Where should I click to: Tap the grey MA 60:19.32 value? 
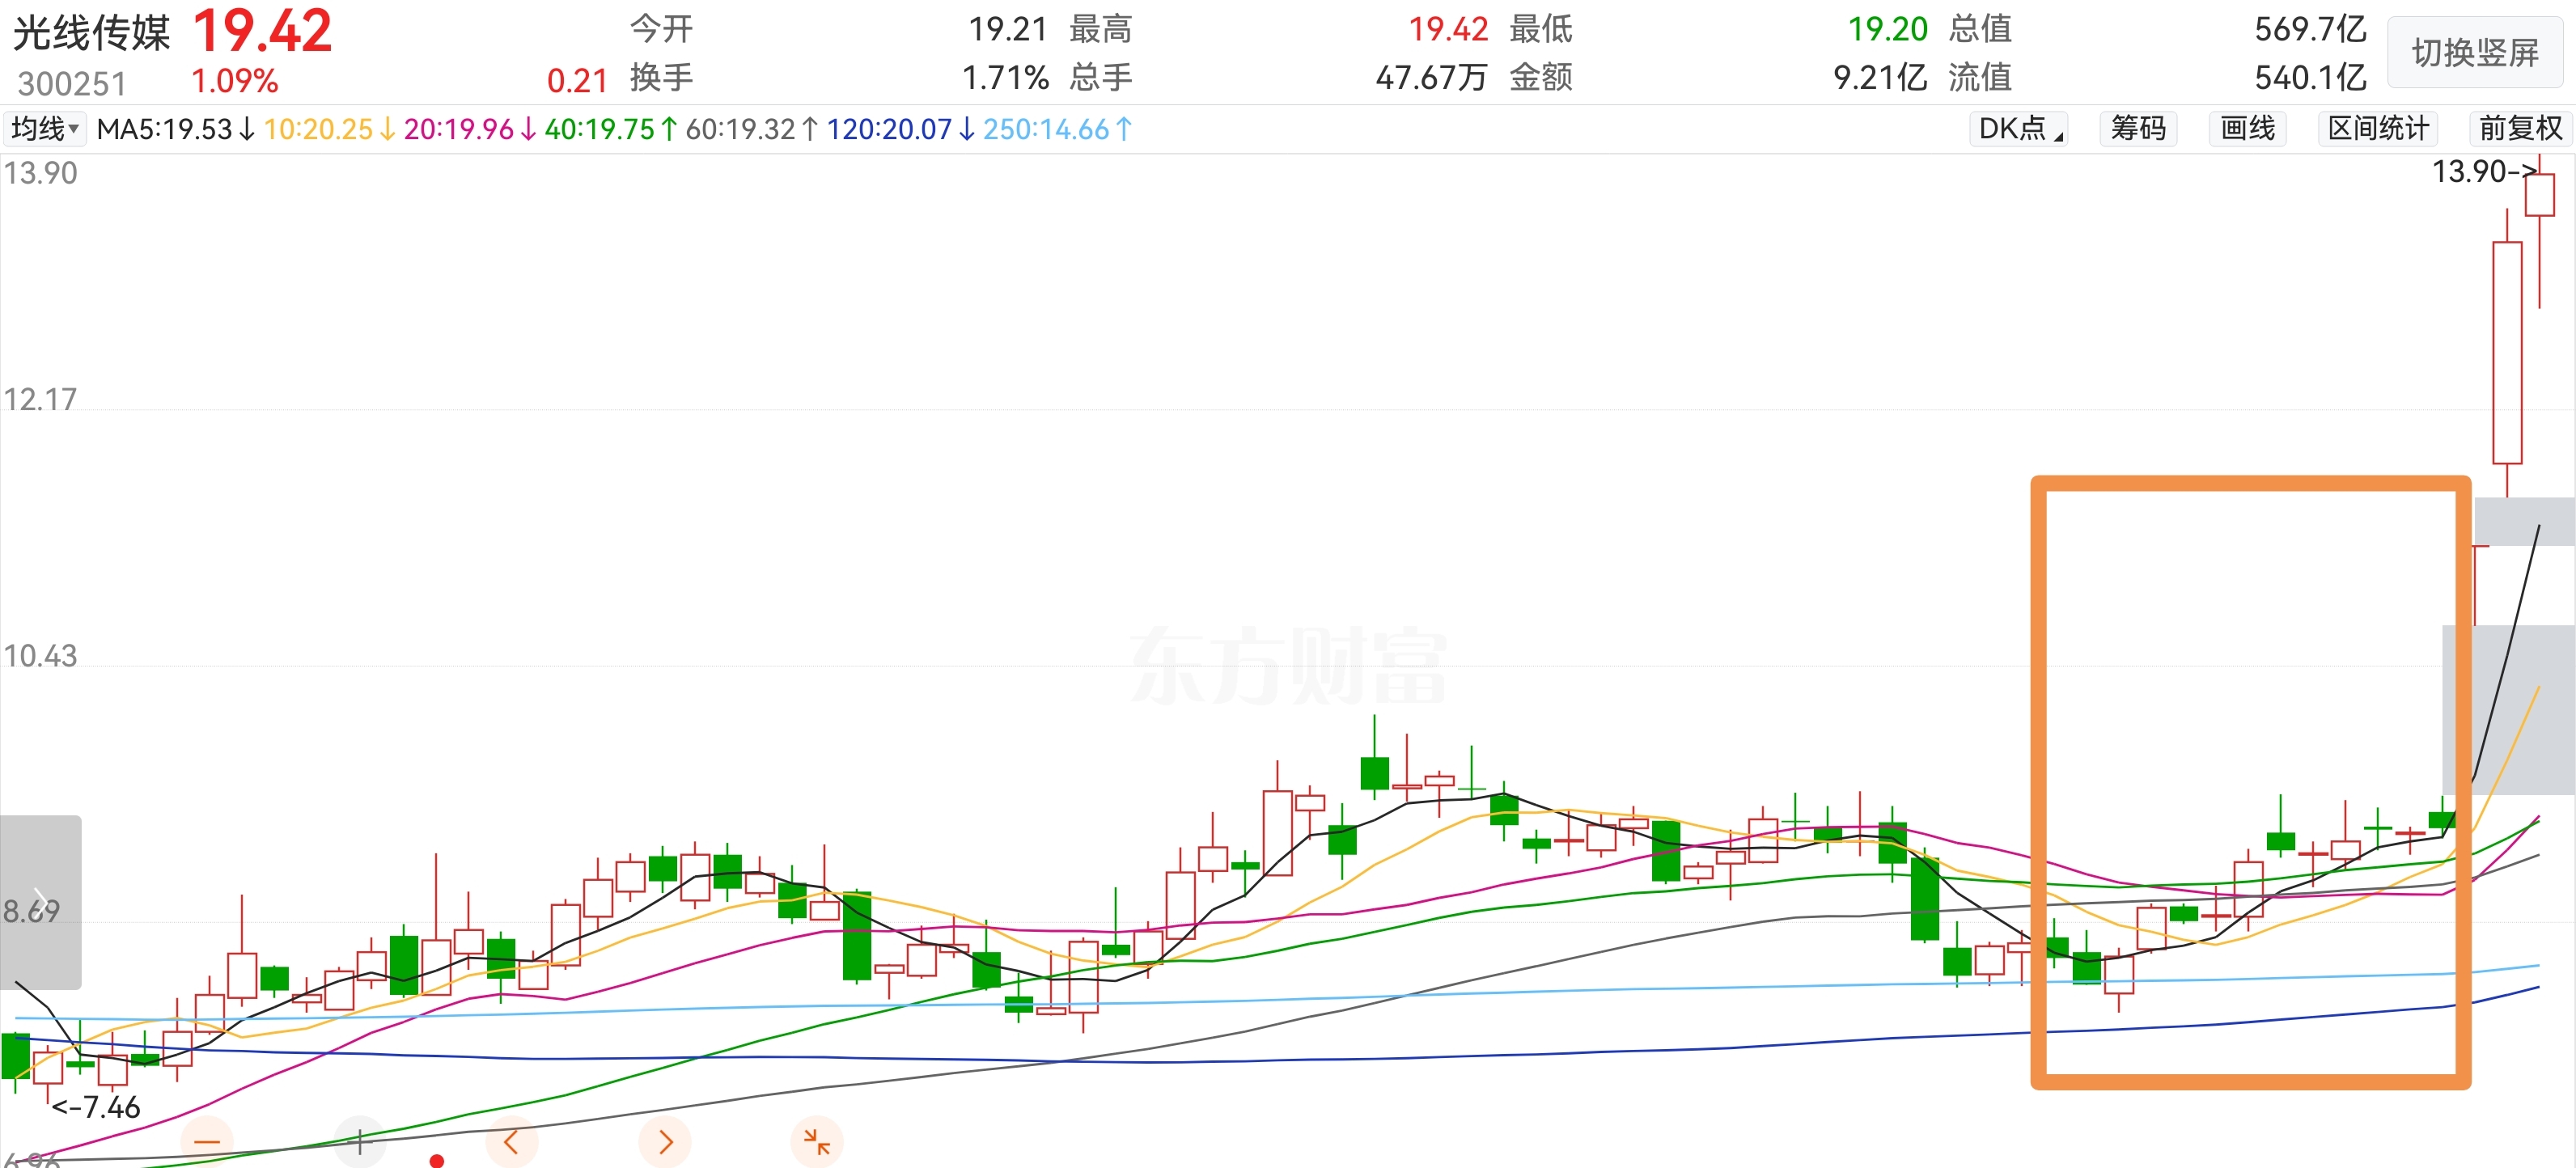pyautogui.click(x=753, y=129)
